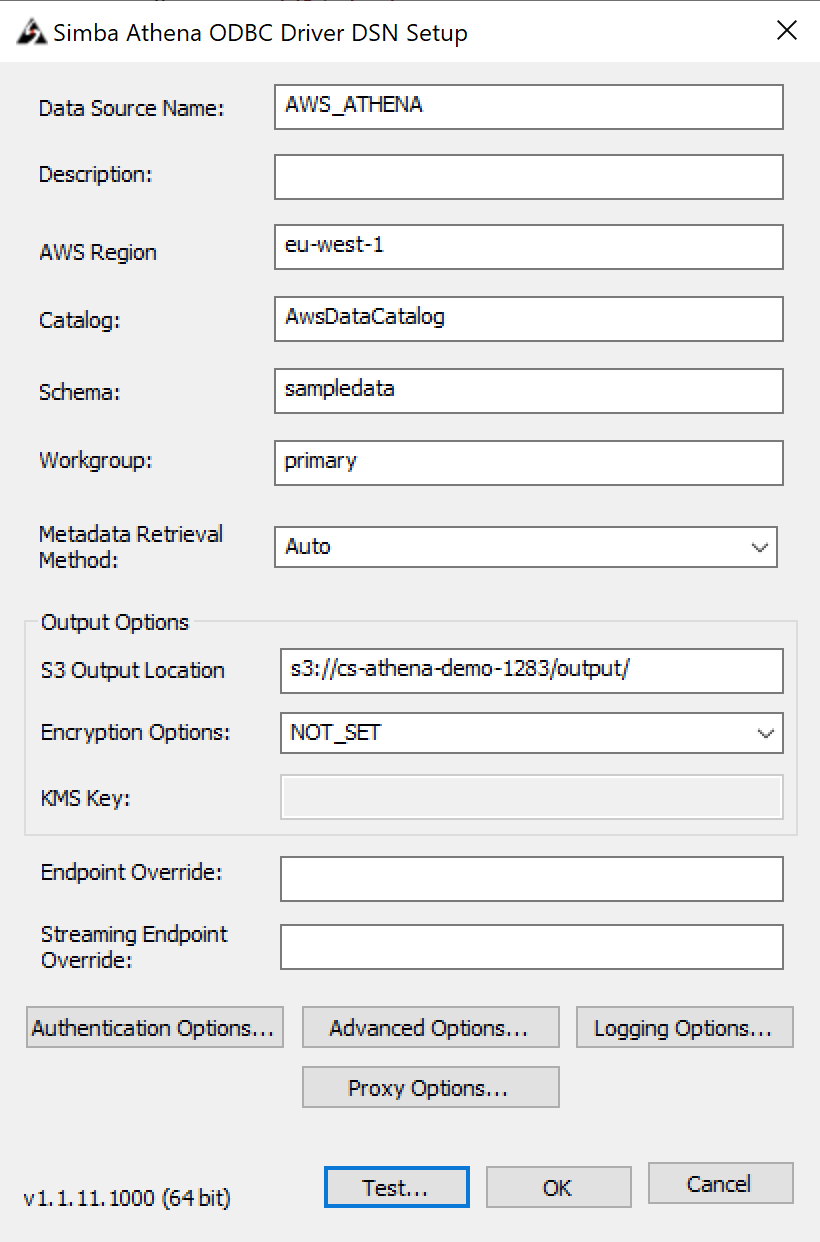Expand the Metadata Retrieval Method dropdown
The image size is (820, 1242).
pyautogui.click(x=759, y=547)
